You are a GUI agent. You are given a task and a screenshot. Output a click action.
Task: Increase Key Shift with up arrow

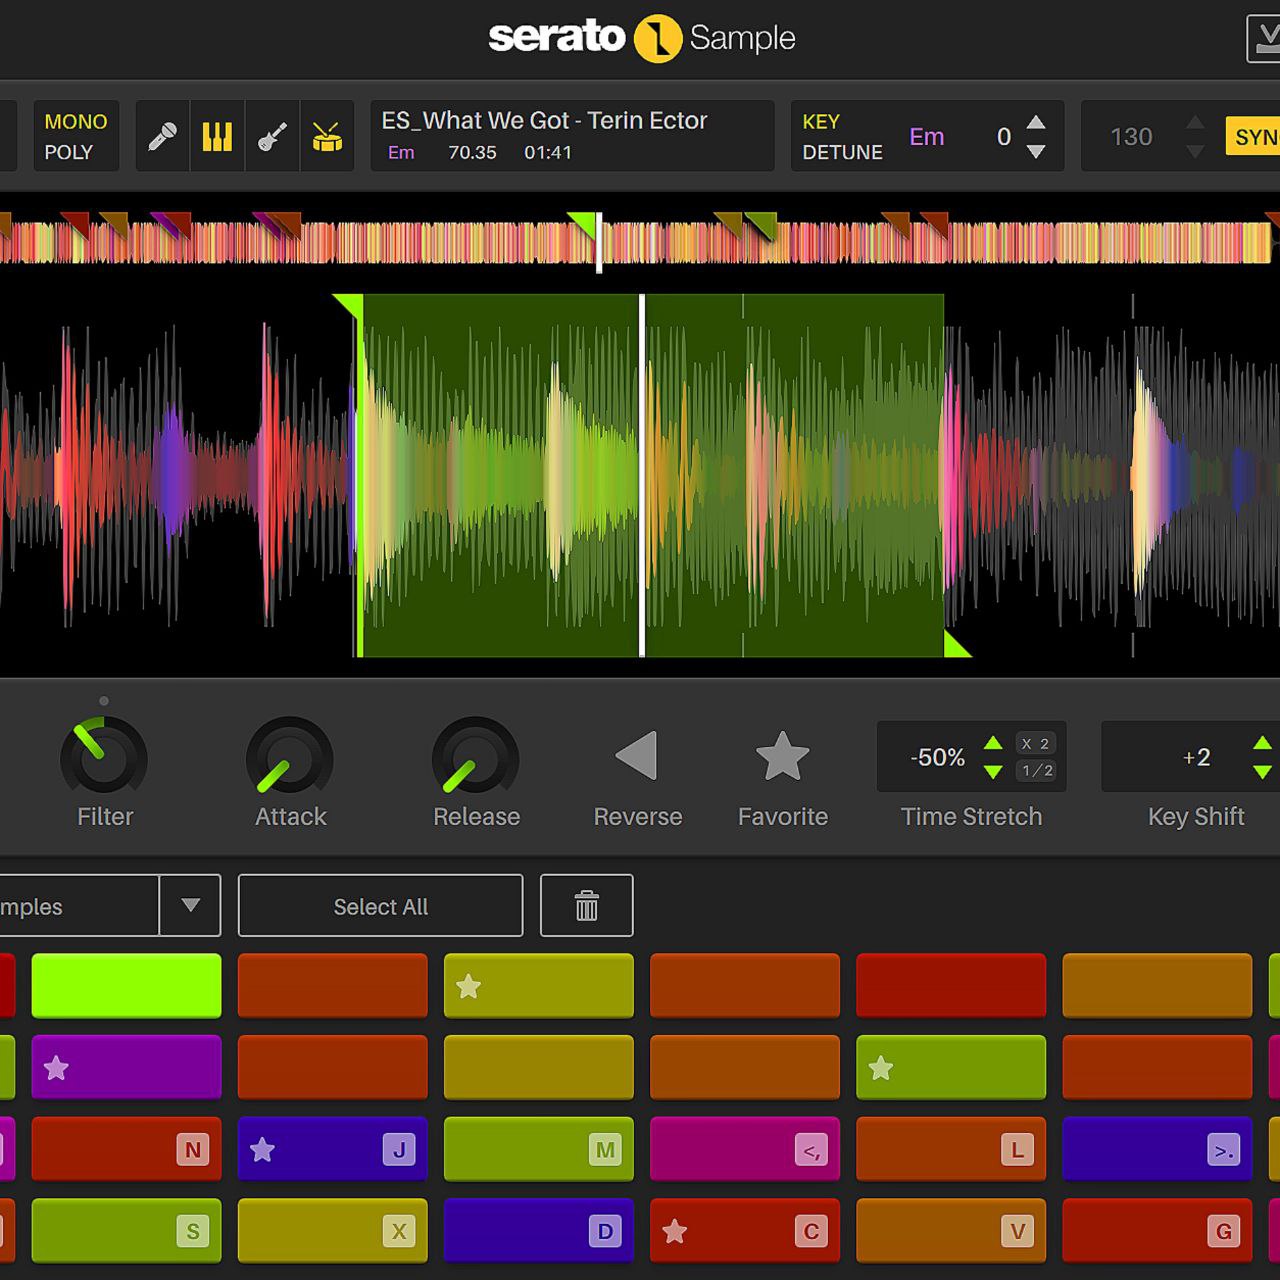[1263, 743]
